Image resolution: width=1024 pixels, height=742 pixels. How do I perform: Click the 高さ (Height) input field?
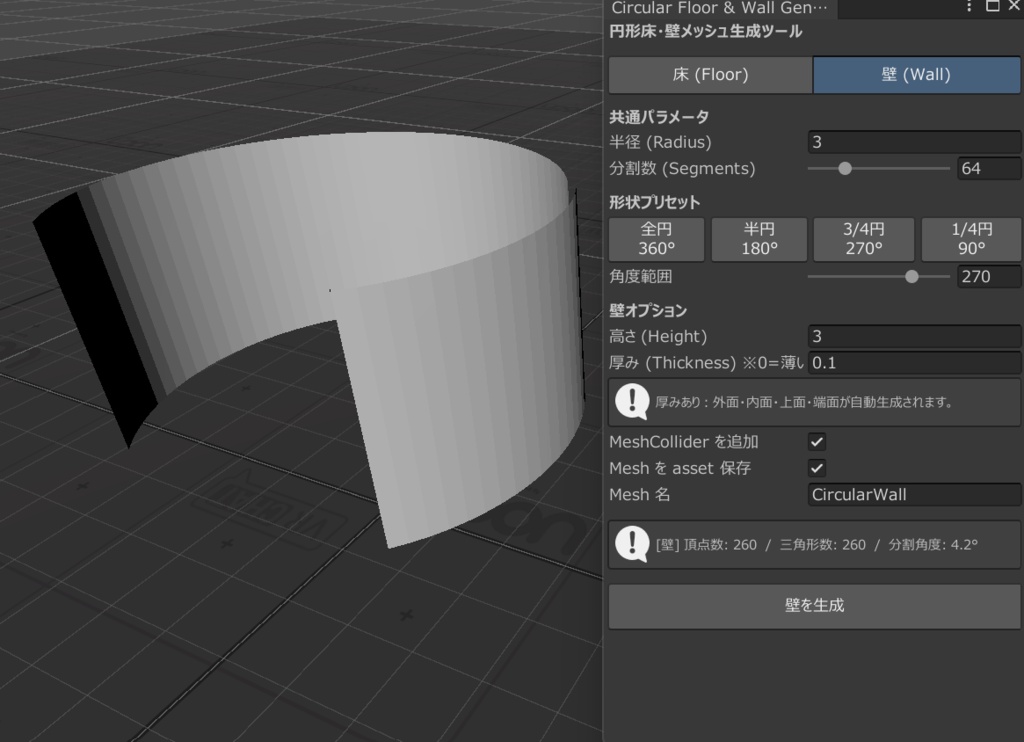[914, 336]
